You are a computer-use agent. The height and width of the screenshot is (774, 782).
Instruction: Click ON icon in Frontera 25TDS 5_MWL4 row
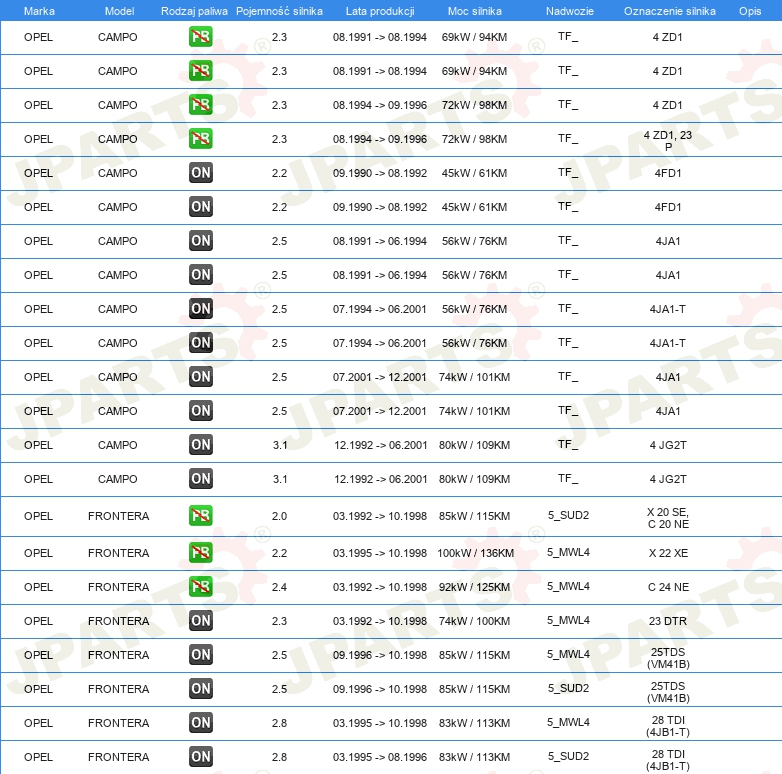click(x=200, y=654)
